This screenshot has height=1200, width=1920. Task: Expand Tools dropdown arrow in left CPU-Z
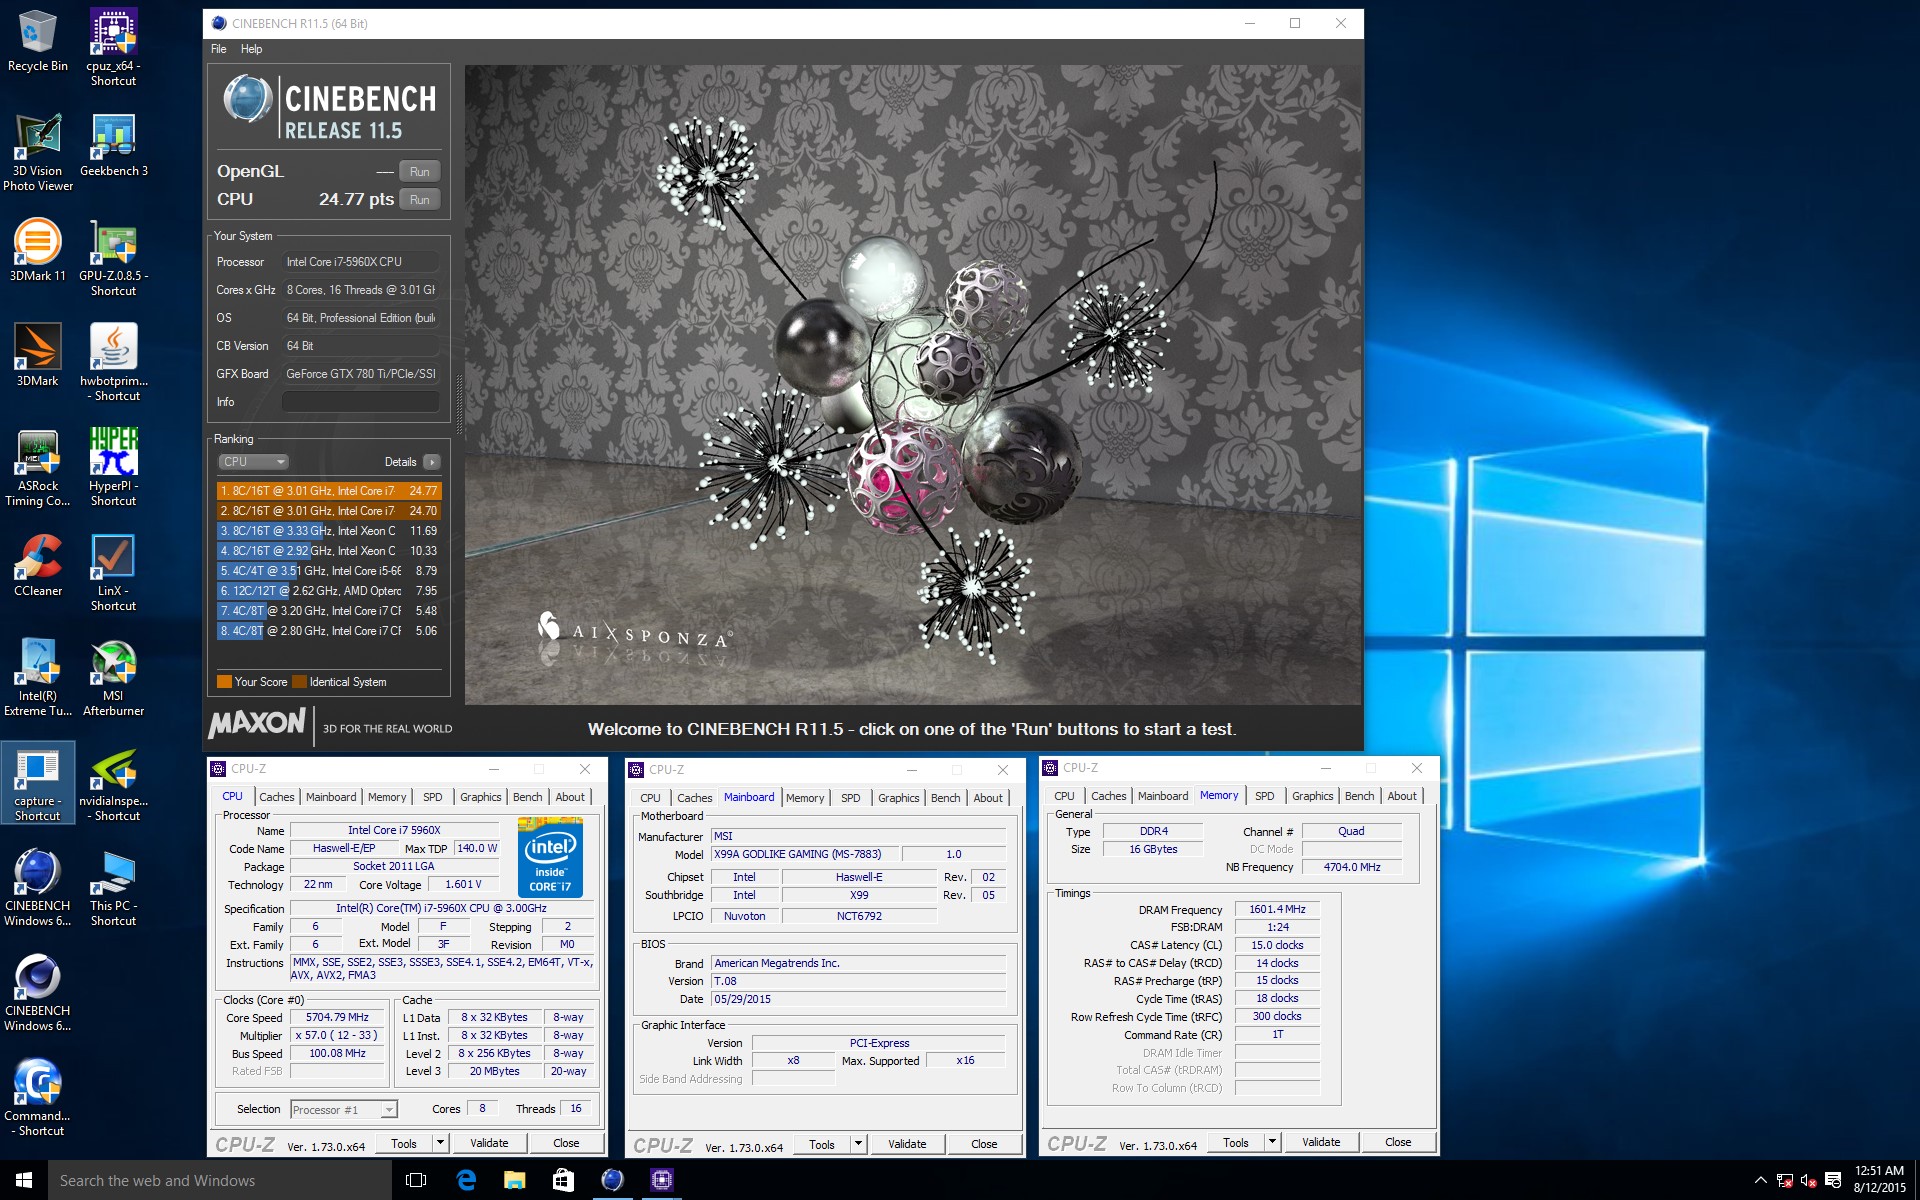point(439,1143)
